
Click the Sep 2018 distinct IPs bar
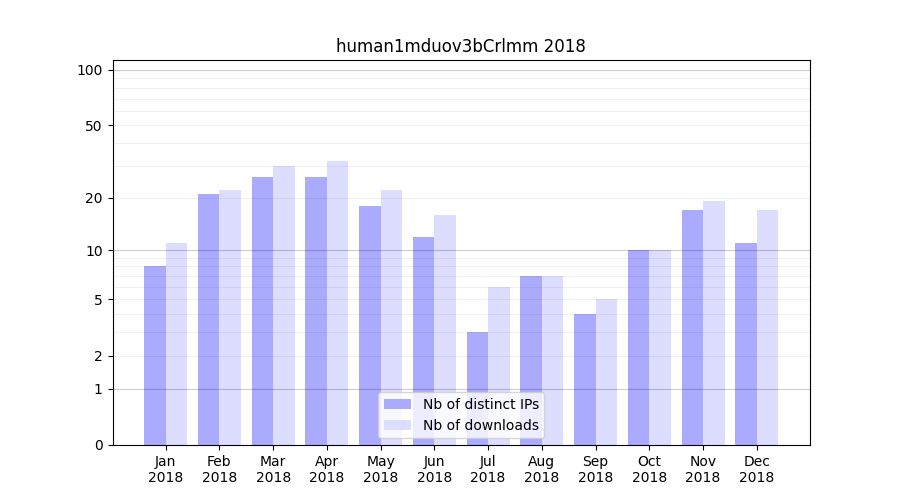pos(585,379)
